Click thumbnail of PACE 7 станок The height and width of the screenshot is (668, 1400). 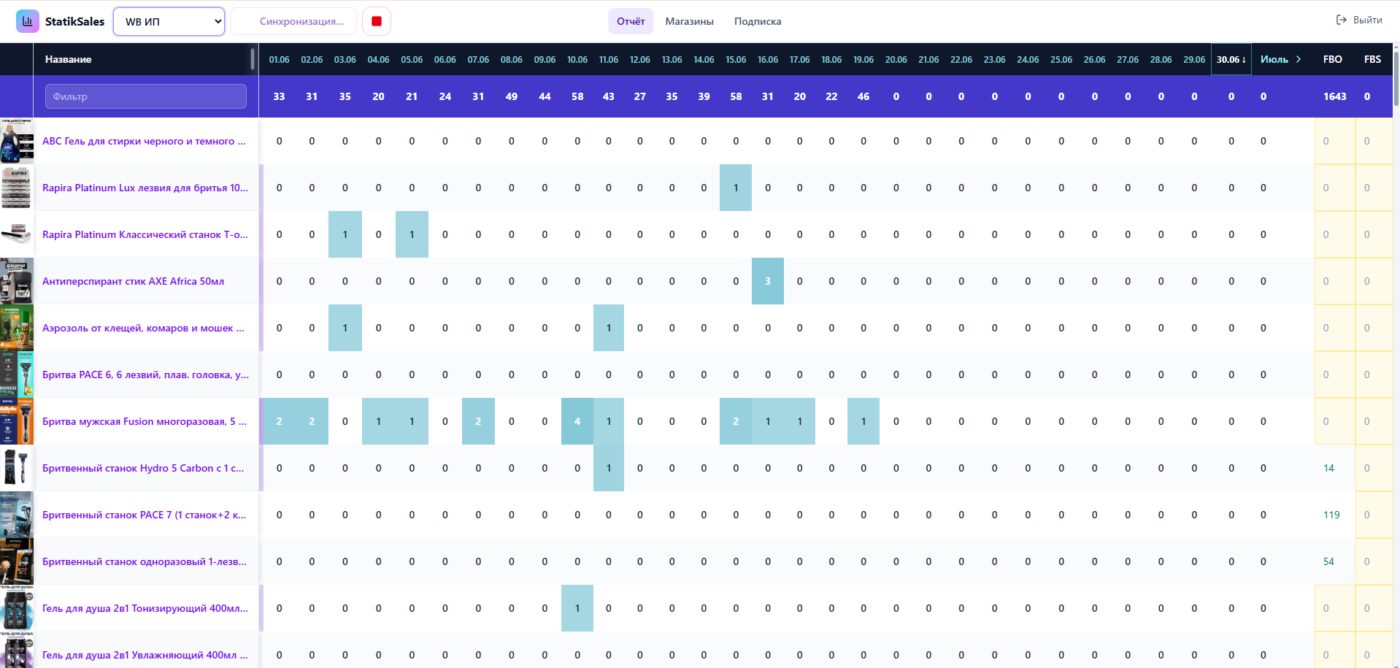tap(17, 514)
